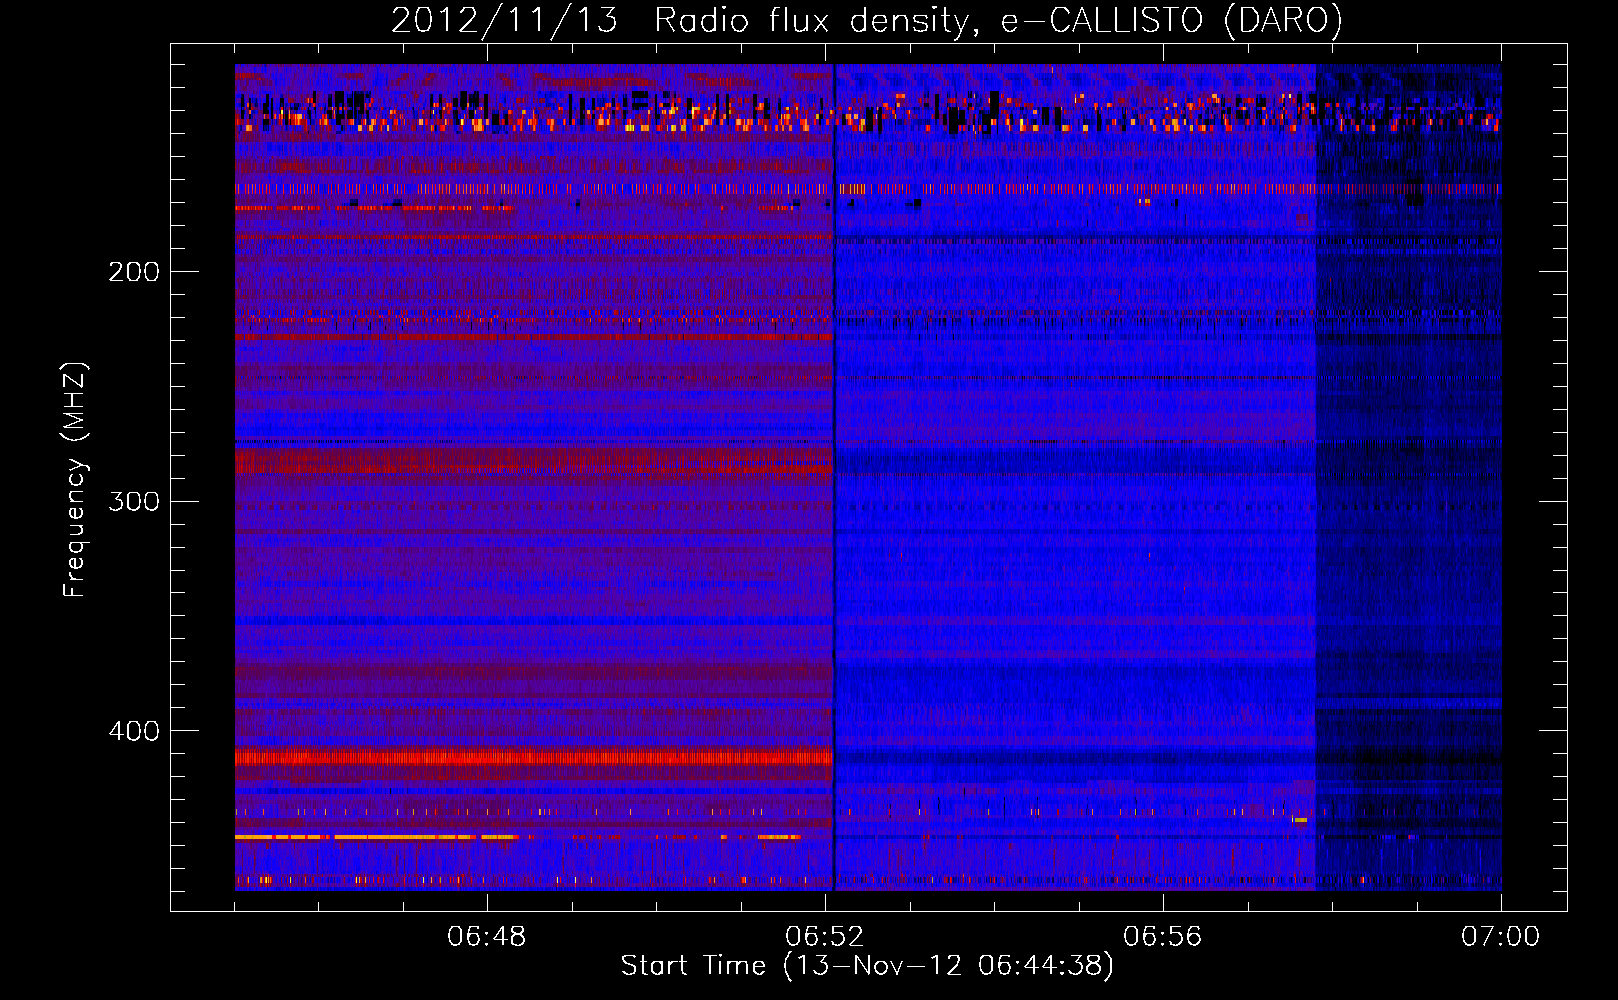Click the plot title "2012/11/13 Radio flux density, e-CALLISTO (DARO)"
Screen dimensions: 1618x1000
click(867, 20)
